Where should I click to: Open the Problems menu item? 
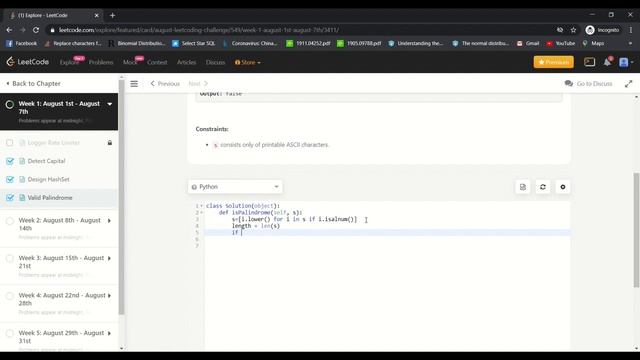tap(101, 62)
